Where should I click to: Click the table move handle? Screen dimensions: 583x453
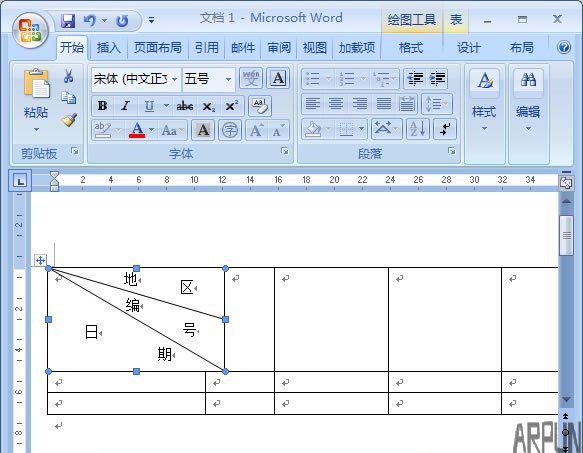[40, 260]
